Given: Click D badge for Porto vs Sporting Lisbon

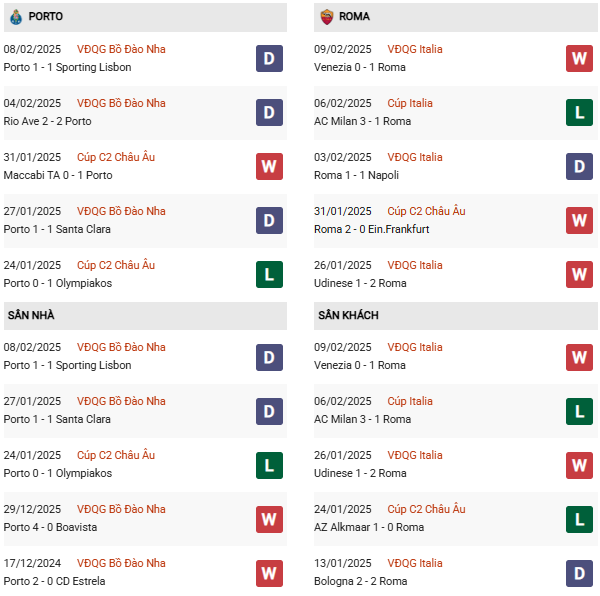Looking at the screenshot, I should tap(269, 58).
